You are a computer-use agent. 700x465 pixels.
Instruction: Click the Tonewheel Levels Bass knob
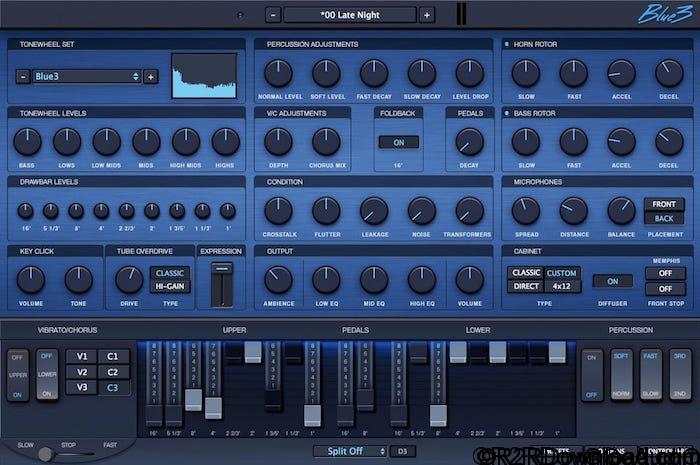[27, 142]
